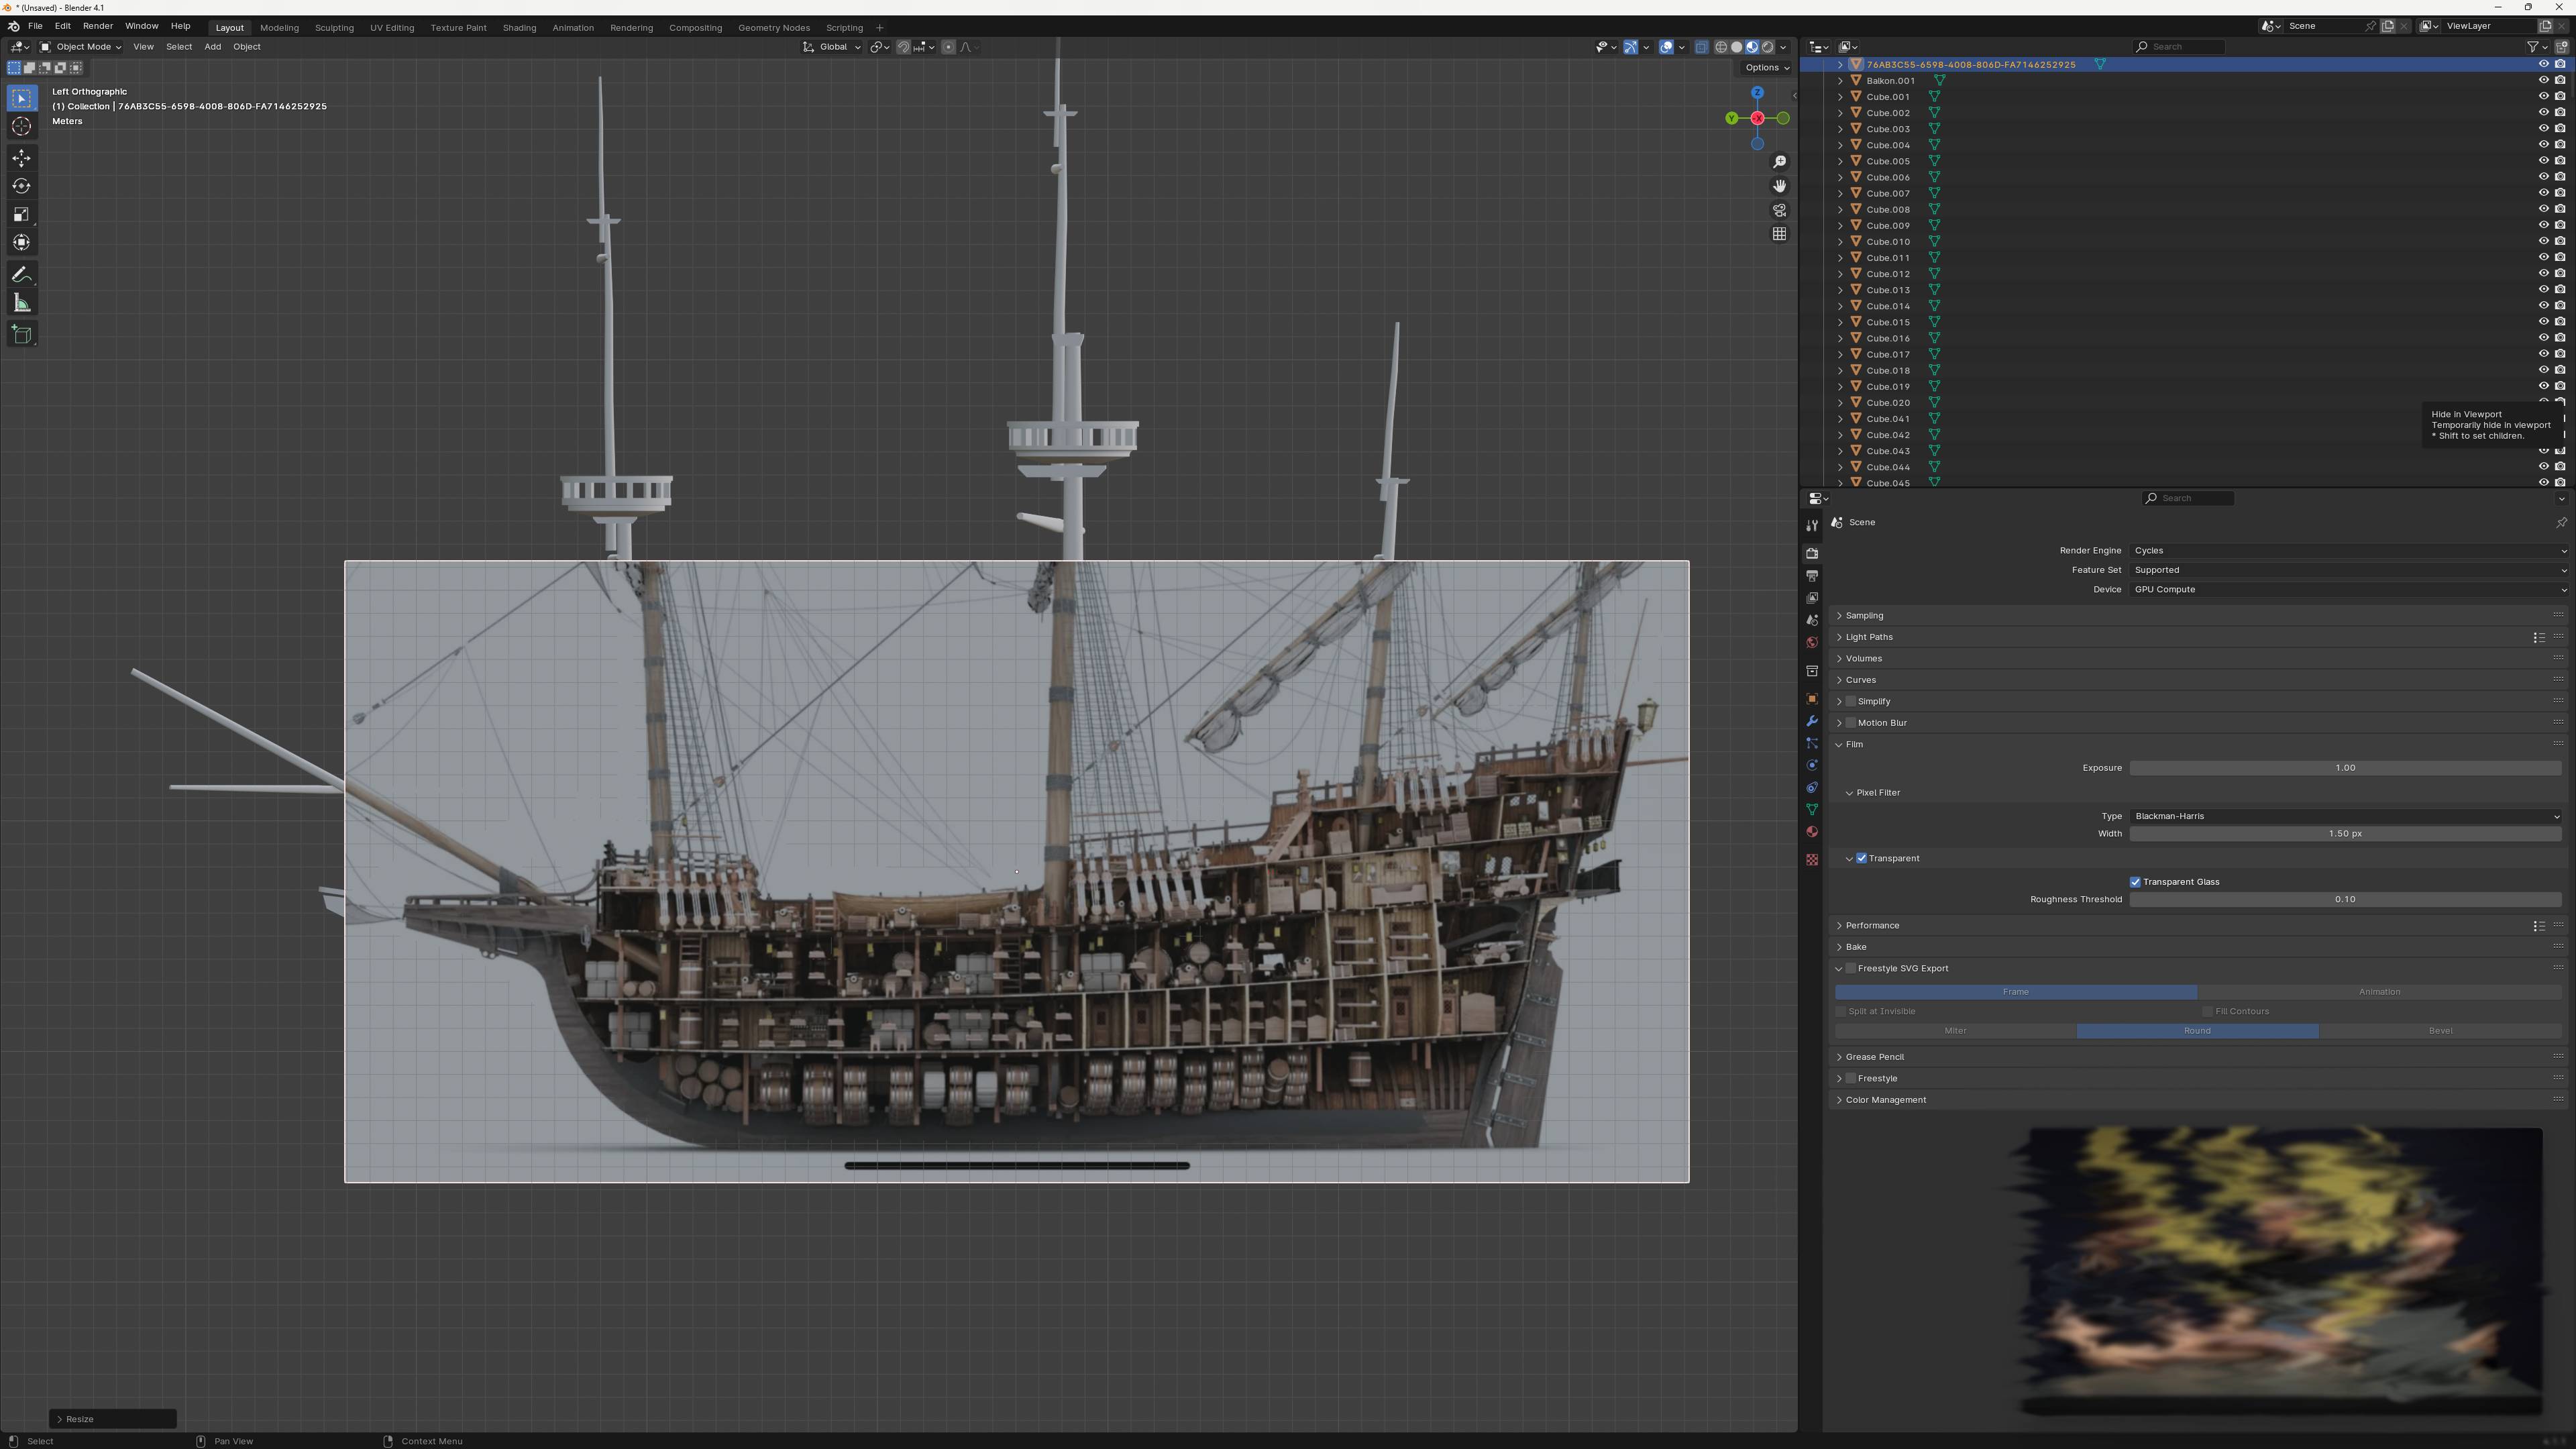The image size is (2576, 1449).
Task: Click the outliner Search field
Action: click(x=2179, y=47)
